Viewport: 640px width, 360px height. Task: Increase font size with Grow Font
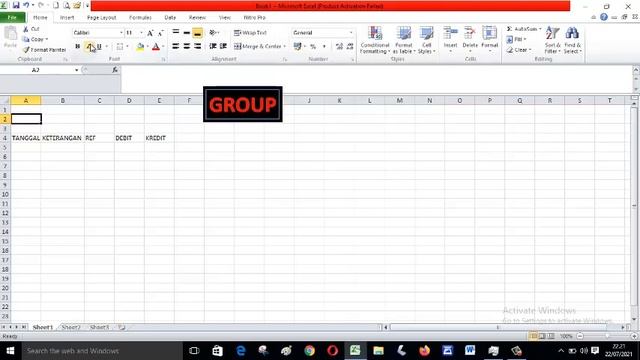coord(150,33)
